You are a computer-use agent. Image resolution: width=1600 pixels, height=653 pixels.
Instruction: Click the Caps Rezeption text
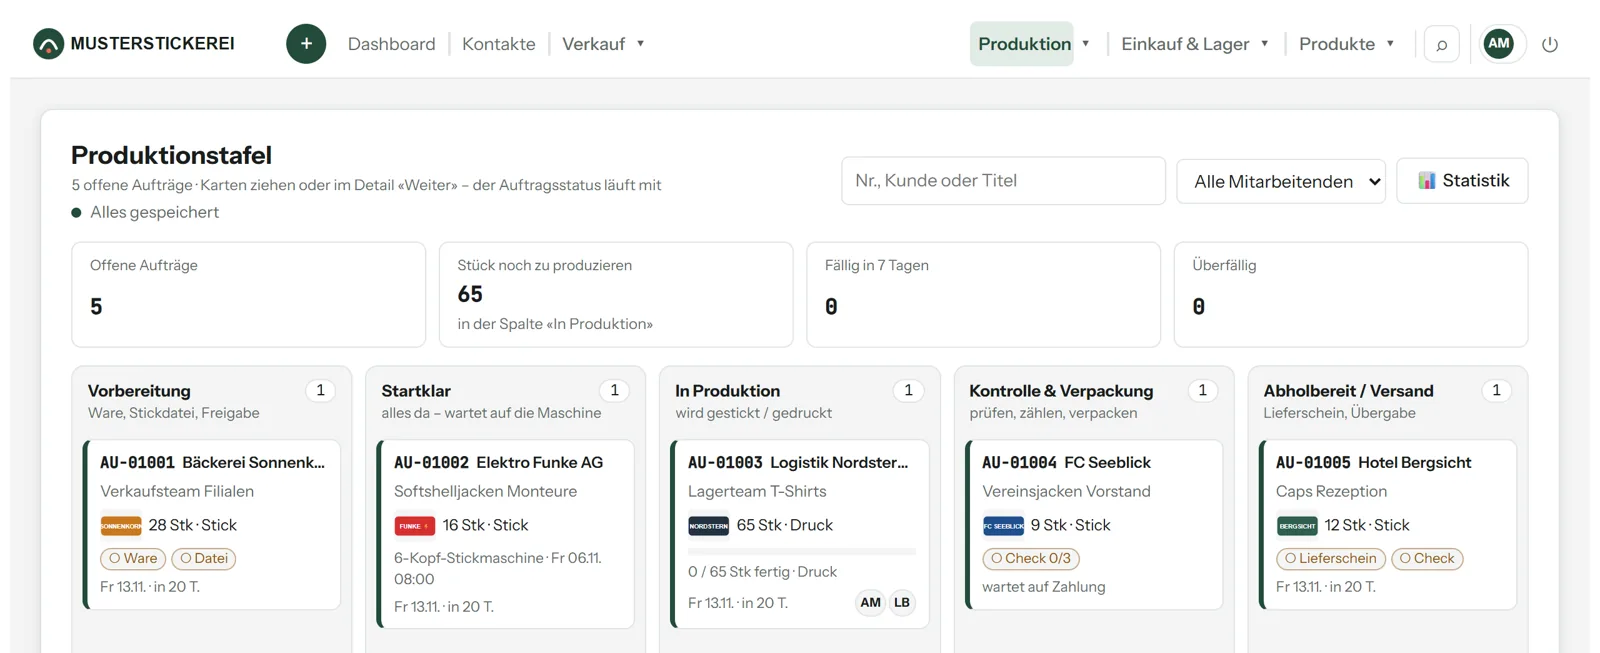[x=1331, y=491]
